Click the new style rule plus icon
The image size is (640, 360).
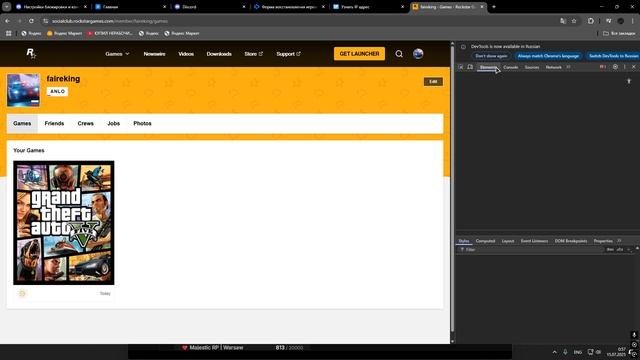tap(629, 249)
